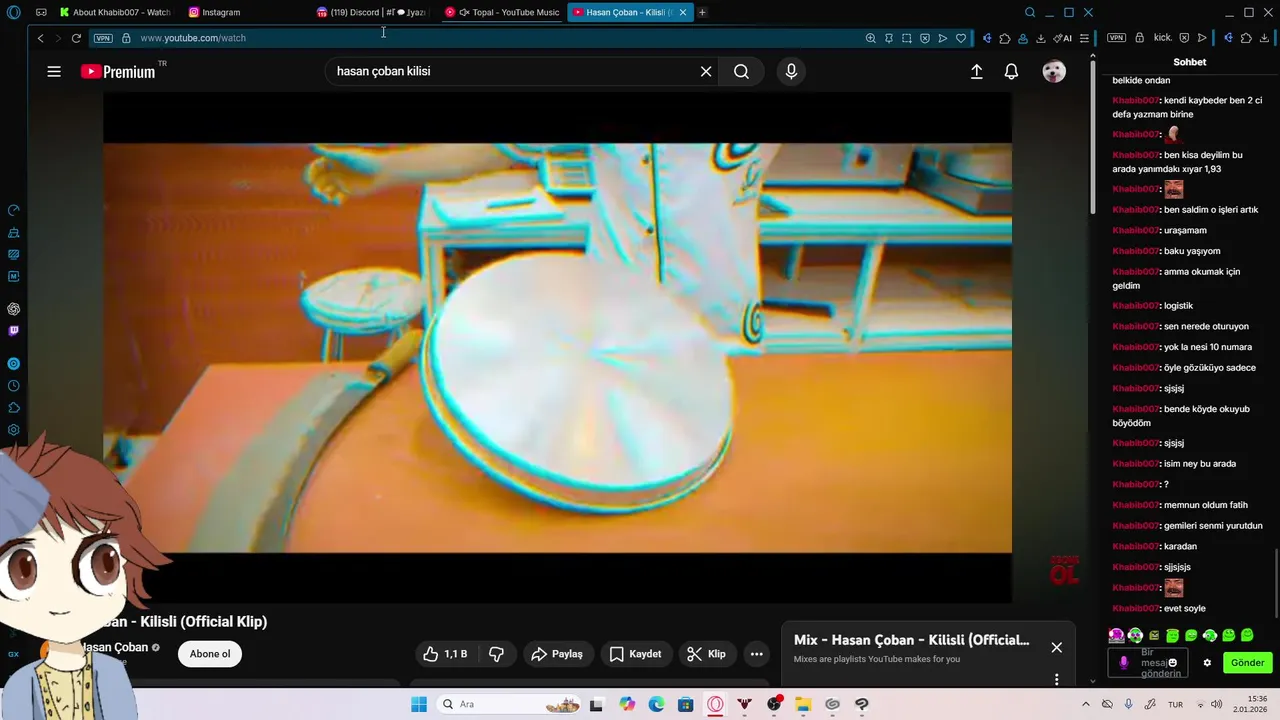Reload the page in the main browser
Screen dimensions: 1280x720
76,38
